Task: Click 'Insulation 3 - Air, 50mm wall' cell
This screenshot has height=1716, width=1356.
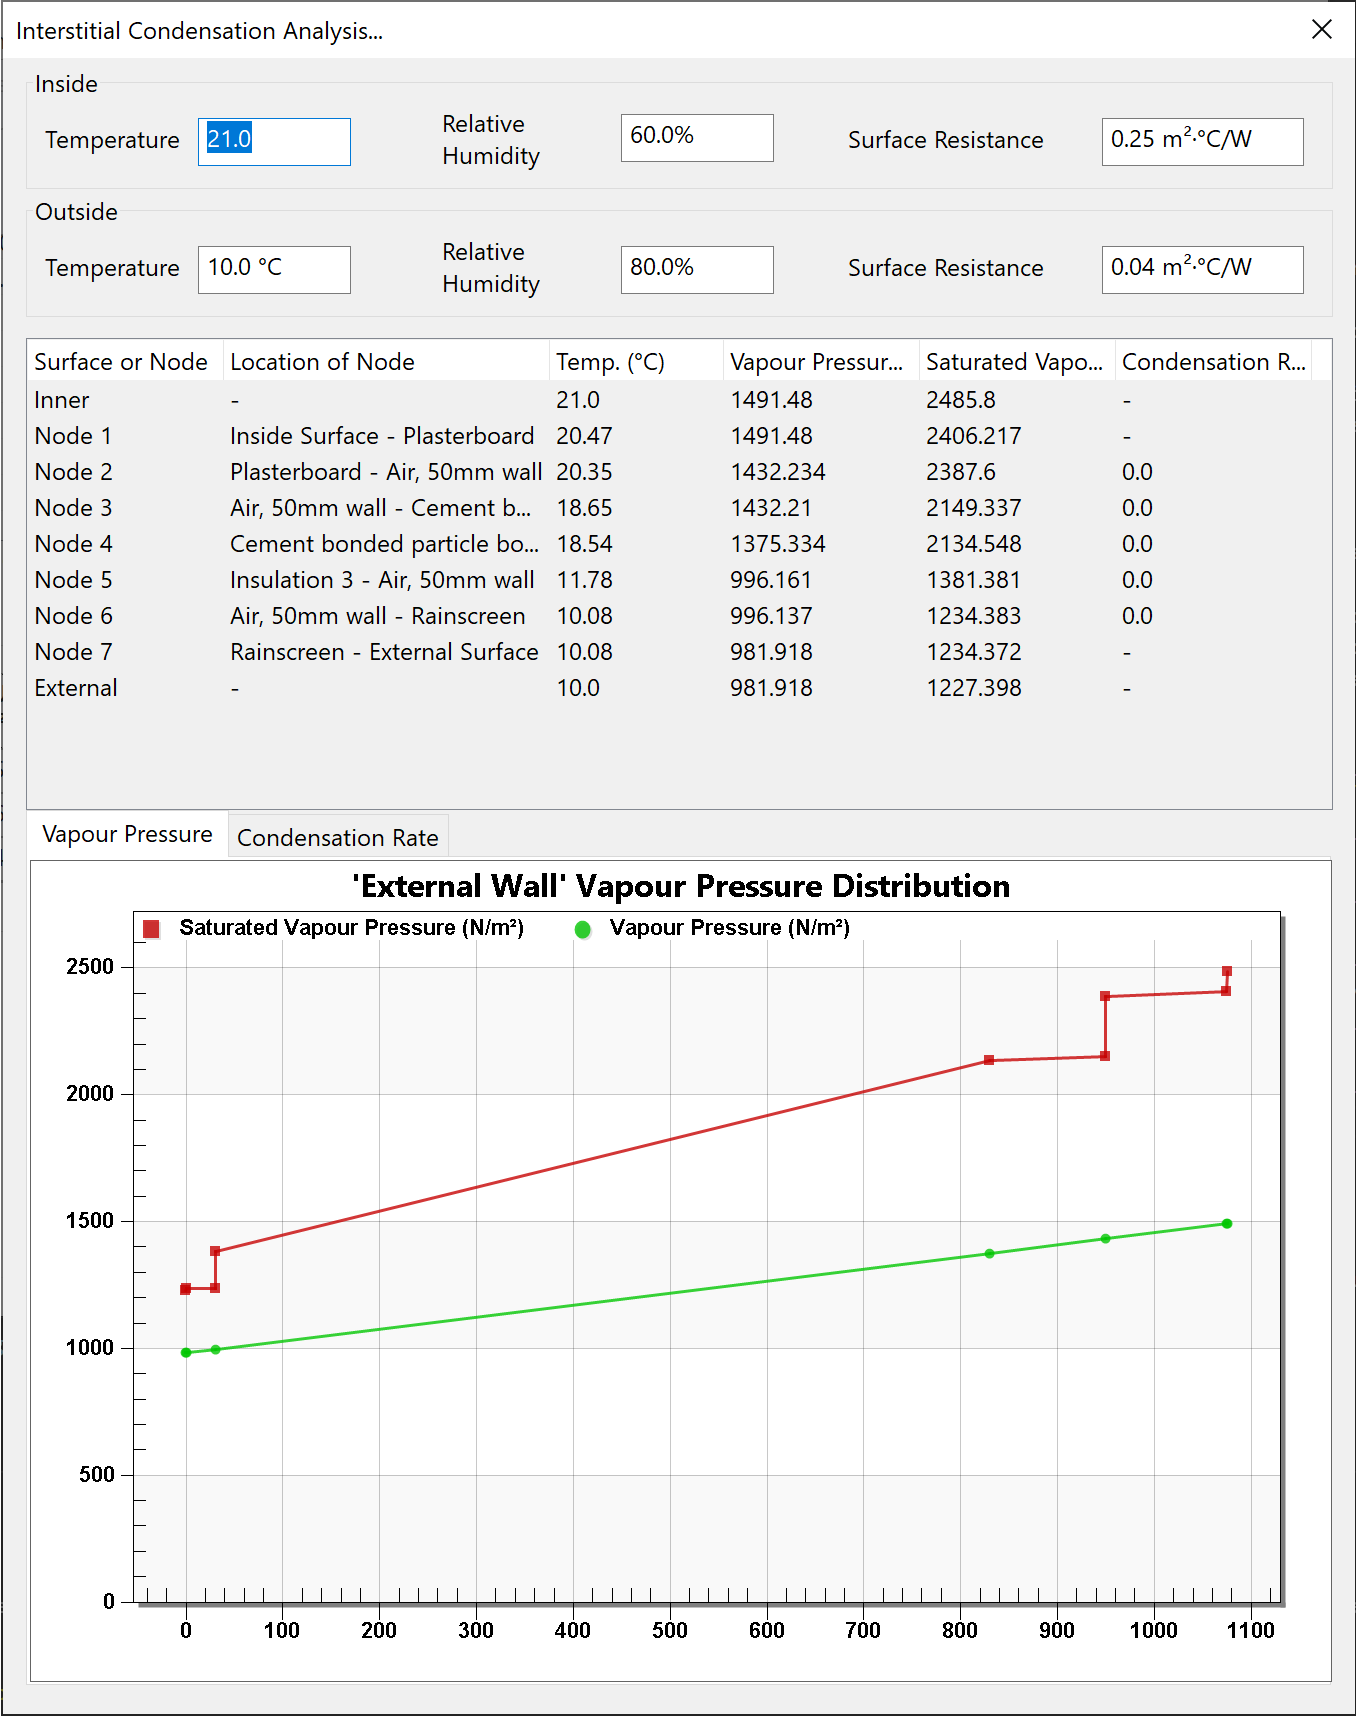Action: click(x=382, y=580)
